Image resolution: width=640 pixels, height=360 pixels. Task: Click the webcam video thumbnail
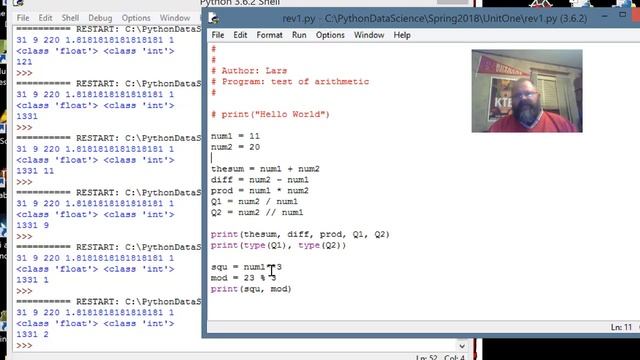(x=527, y=91)
